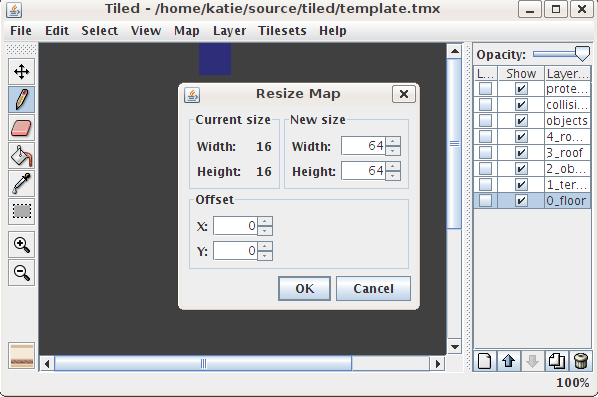
Task: Select the collisi... layer name
Action: (x=567, y=105)
